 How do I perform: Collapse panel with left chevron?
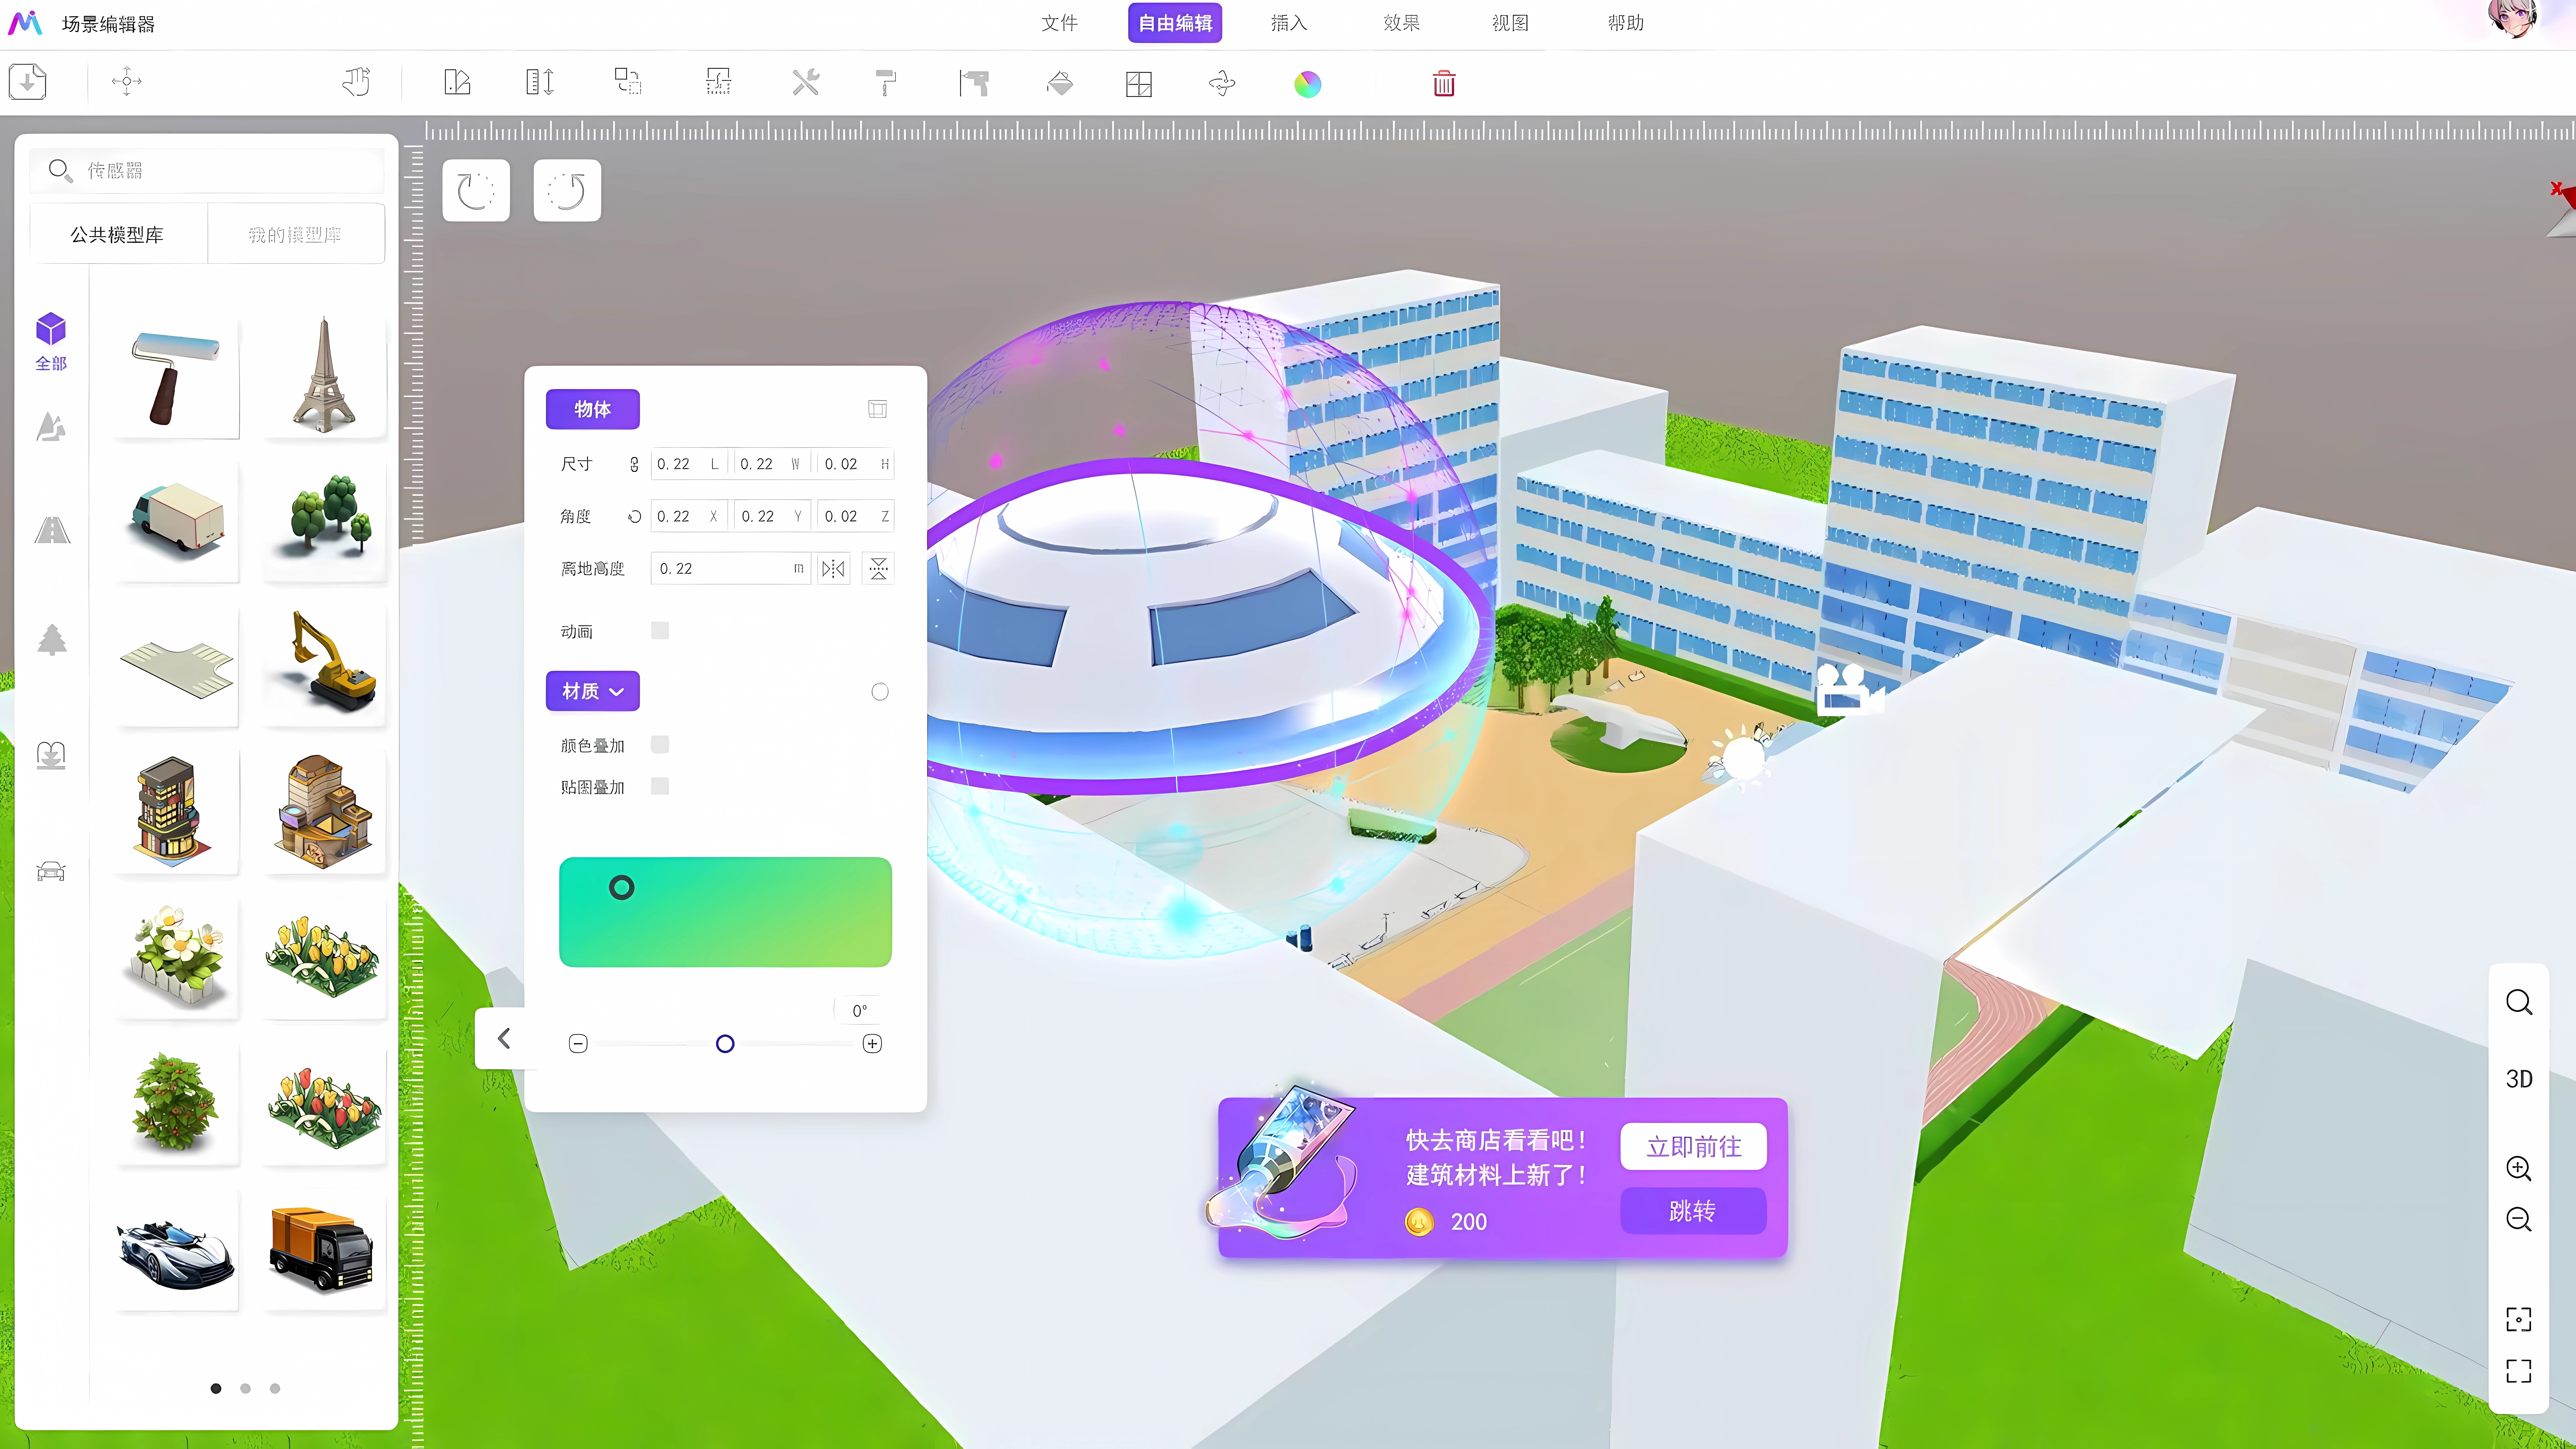point(503,1039)
